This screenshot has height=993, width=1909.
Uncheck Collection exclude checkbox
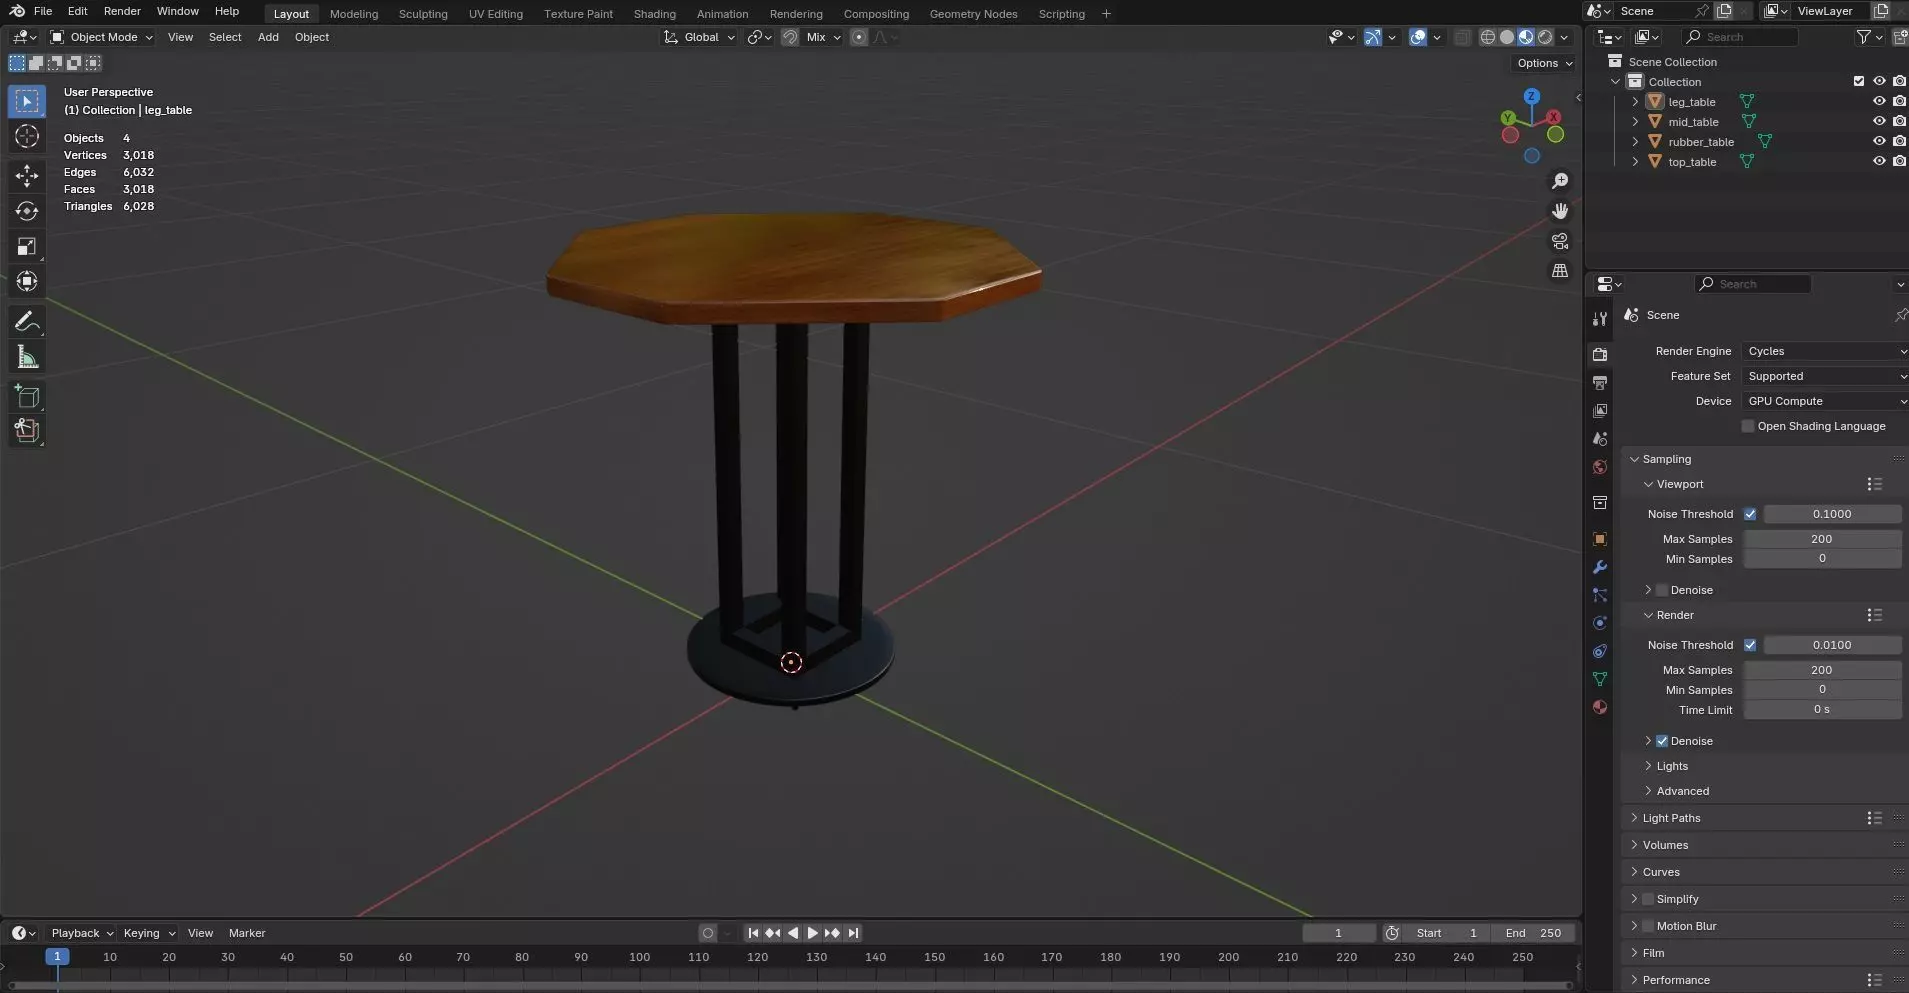[x=1859, y=81]
